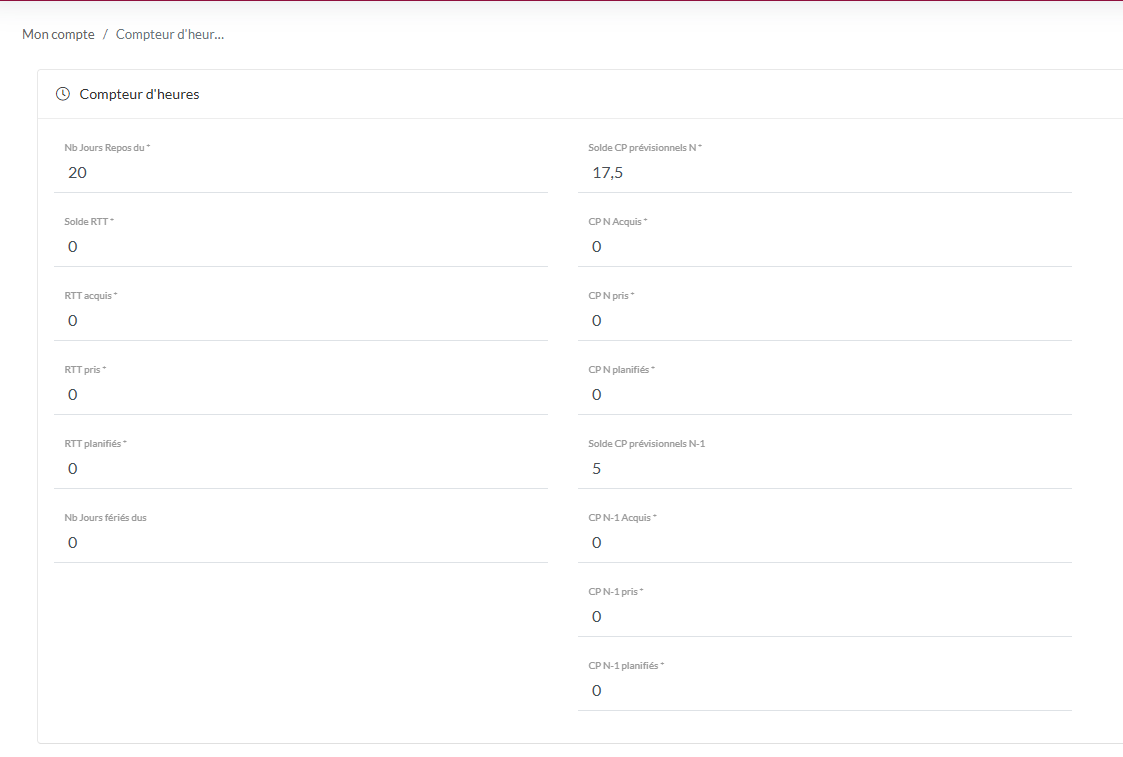Focus the Solde CP prévisionnels N-1 field
This screenshot has height=757, width=1123.
tap(824, 469)
